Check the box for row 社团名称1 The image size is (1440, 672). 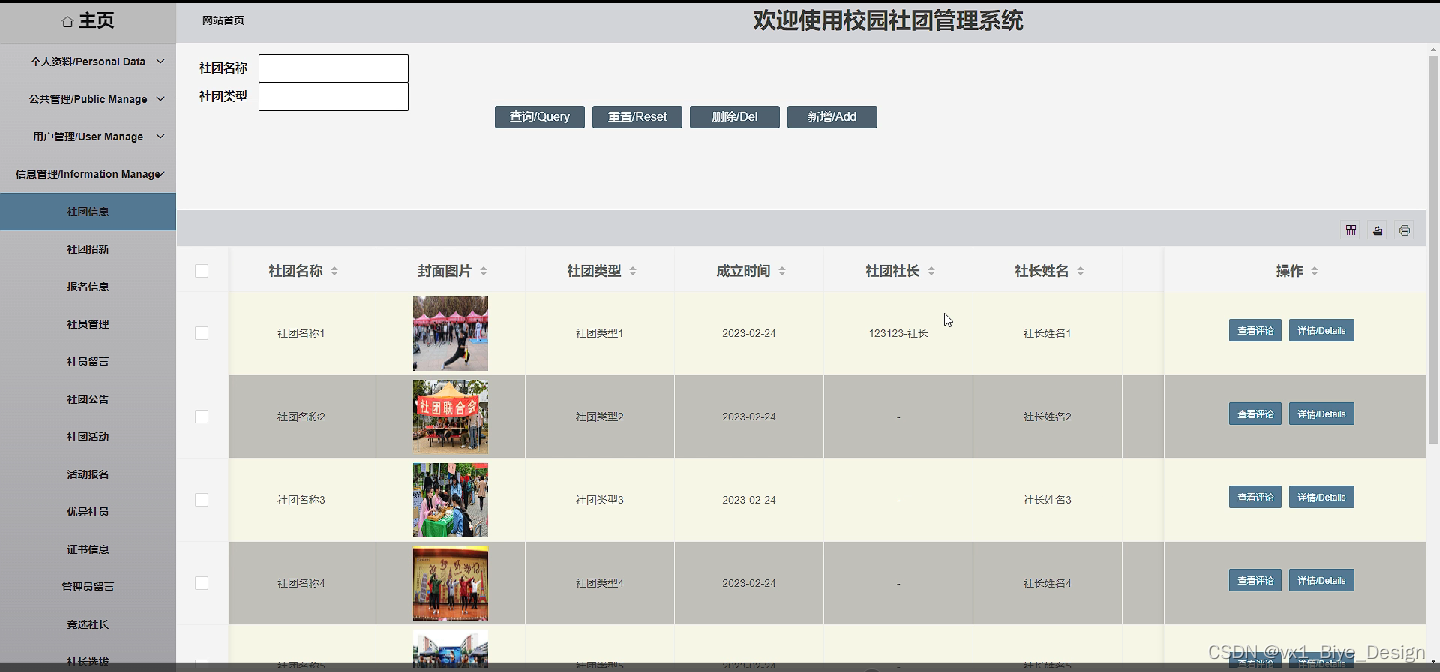202,333
